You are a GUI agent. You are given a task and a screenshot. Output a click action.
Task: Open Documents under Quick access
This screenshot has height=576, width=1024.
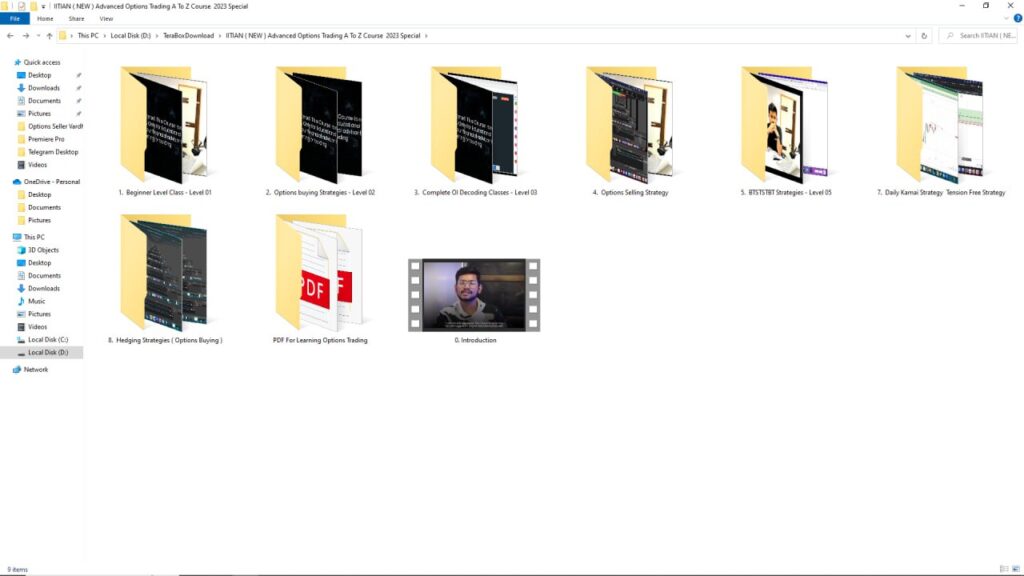click(44, 101)
